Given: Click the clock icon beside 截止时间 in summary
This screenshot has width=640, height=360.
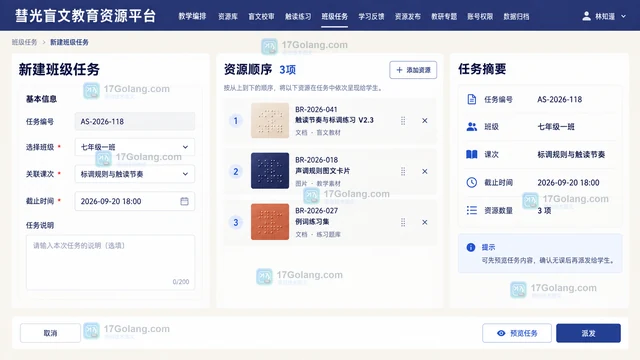Looking at the screenshot, I should (x=471, y=182).
